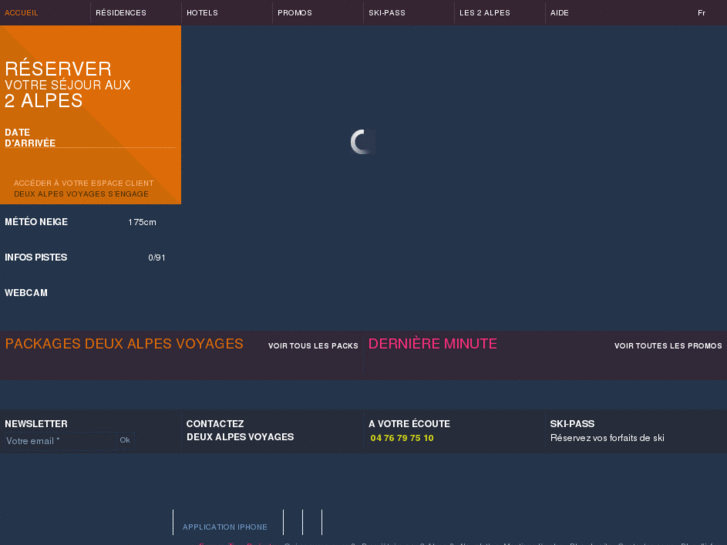The image size is (727, 545).
Task: Open the Météo Neige section
Action: pos(36,222)
